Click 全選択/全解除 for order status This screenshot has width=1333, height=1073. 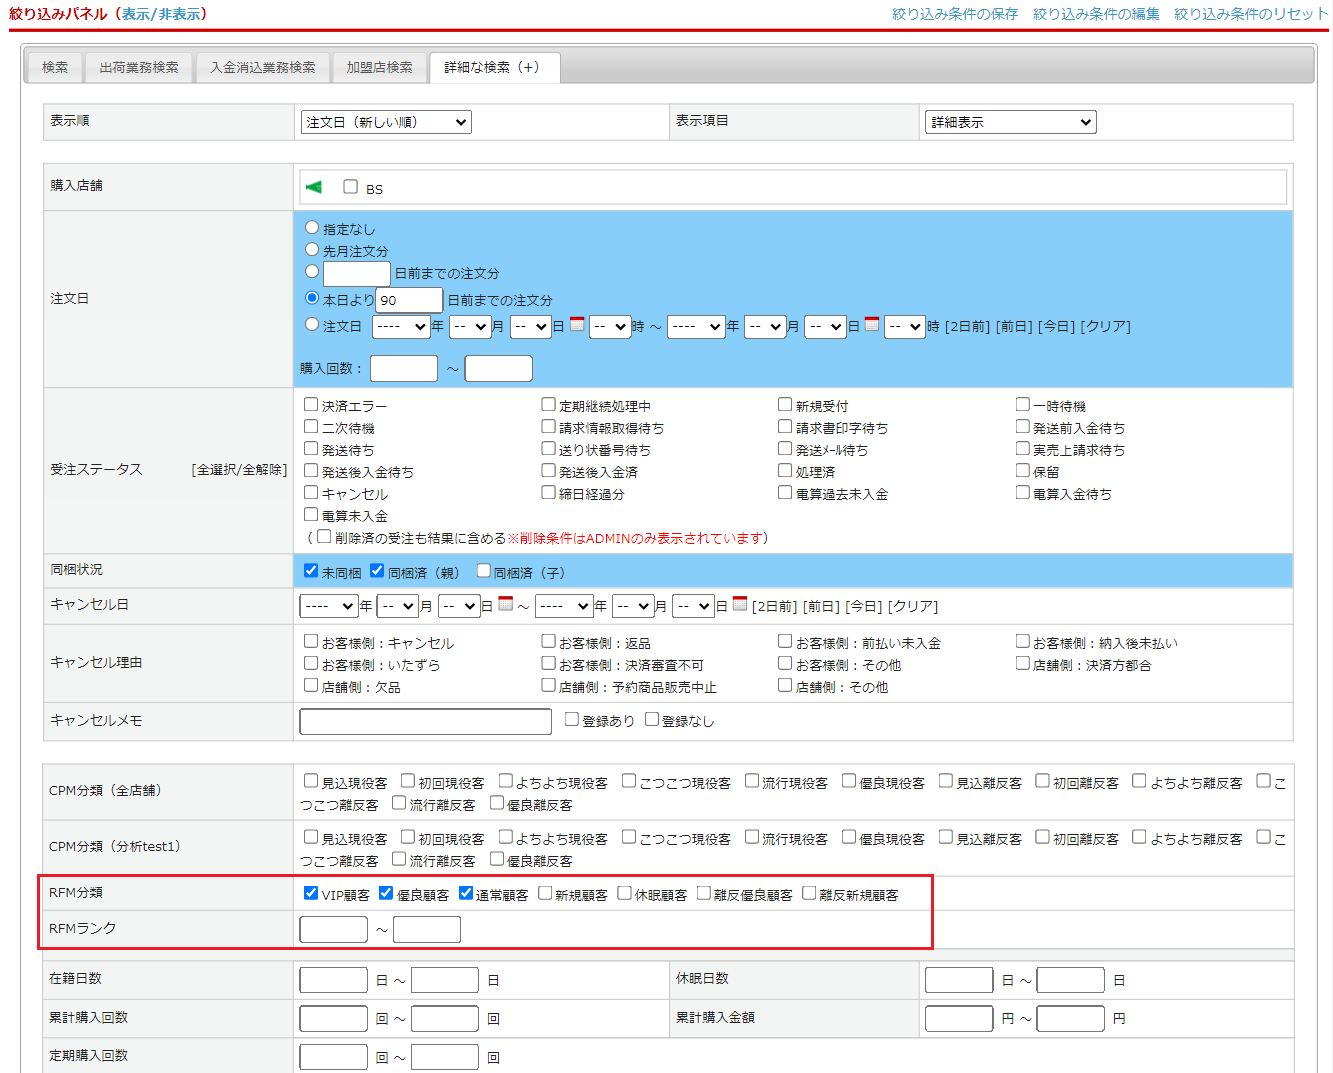pyautogui.click(x=239, y=470)
